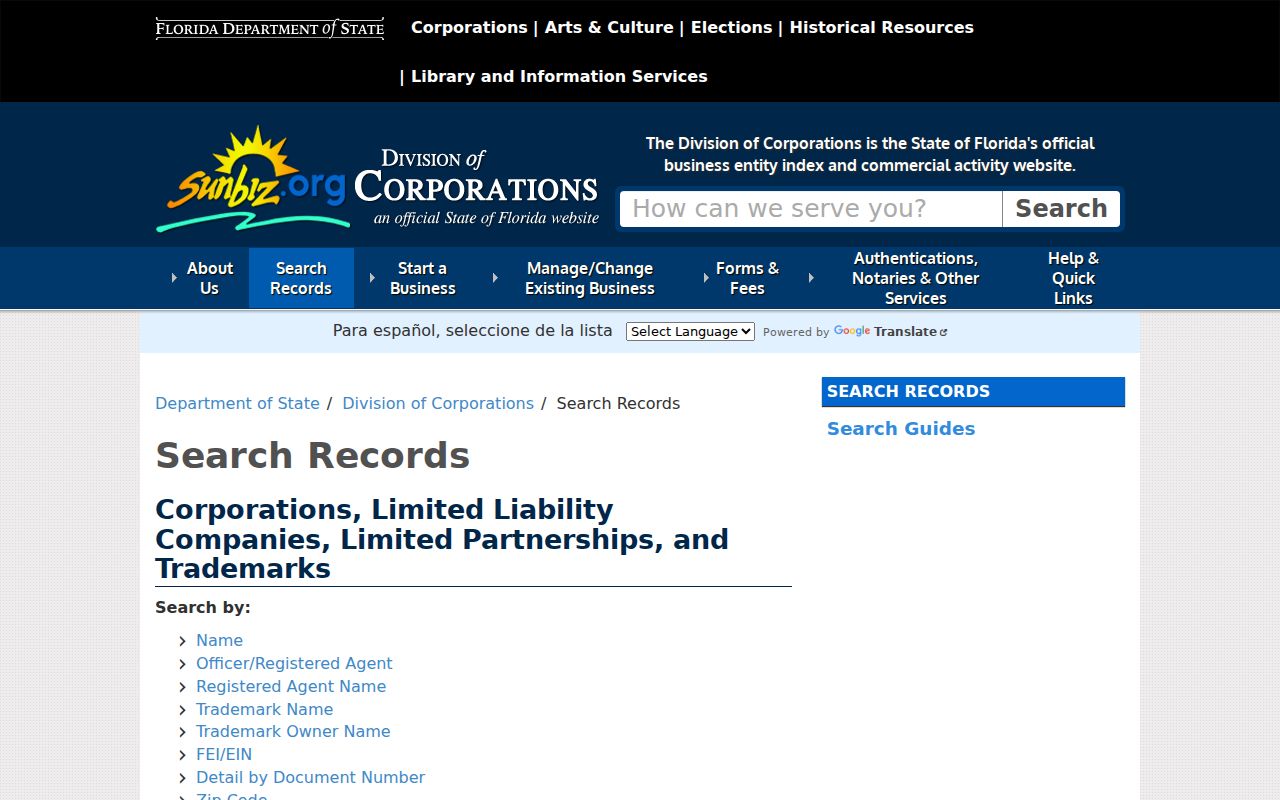Image resolution: width=1280 pixels, height=800 pixels.
Task: Expand the About Us menu arrow
Action: (174, 278)
